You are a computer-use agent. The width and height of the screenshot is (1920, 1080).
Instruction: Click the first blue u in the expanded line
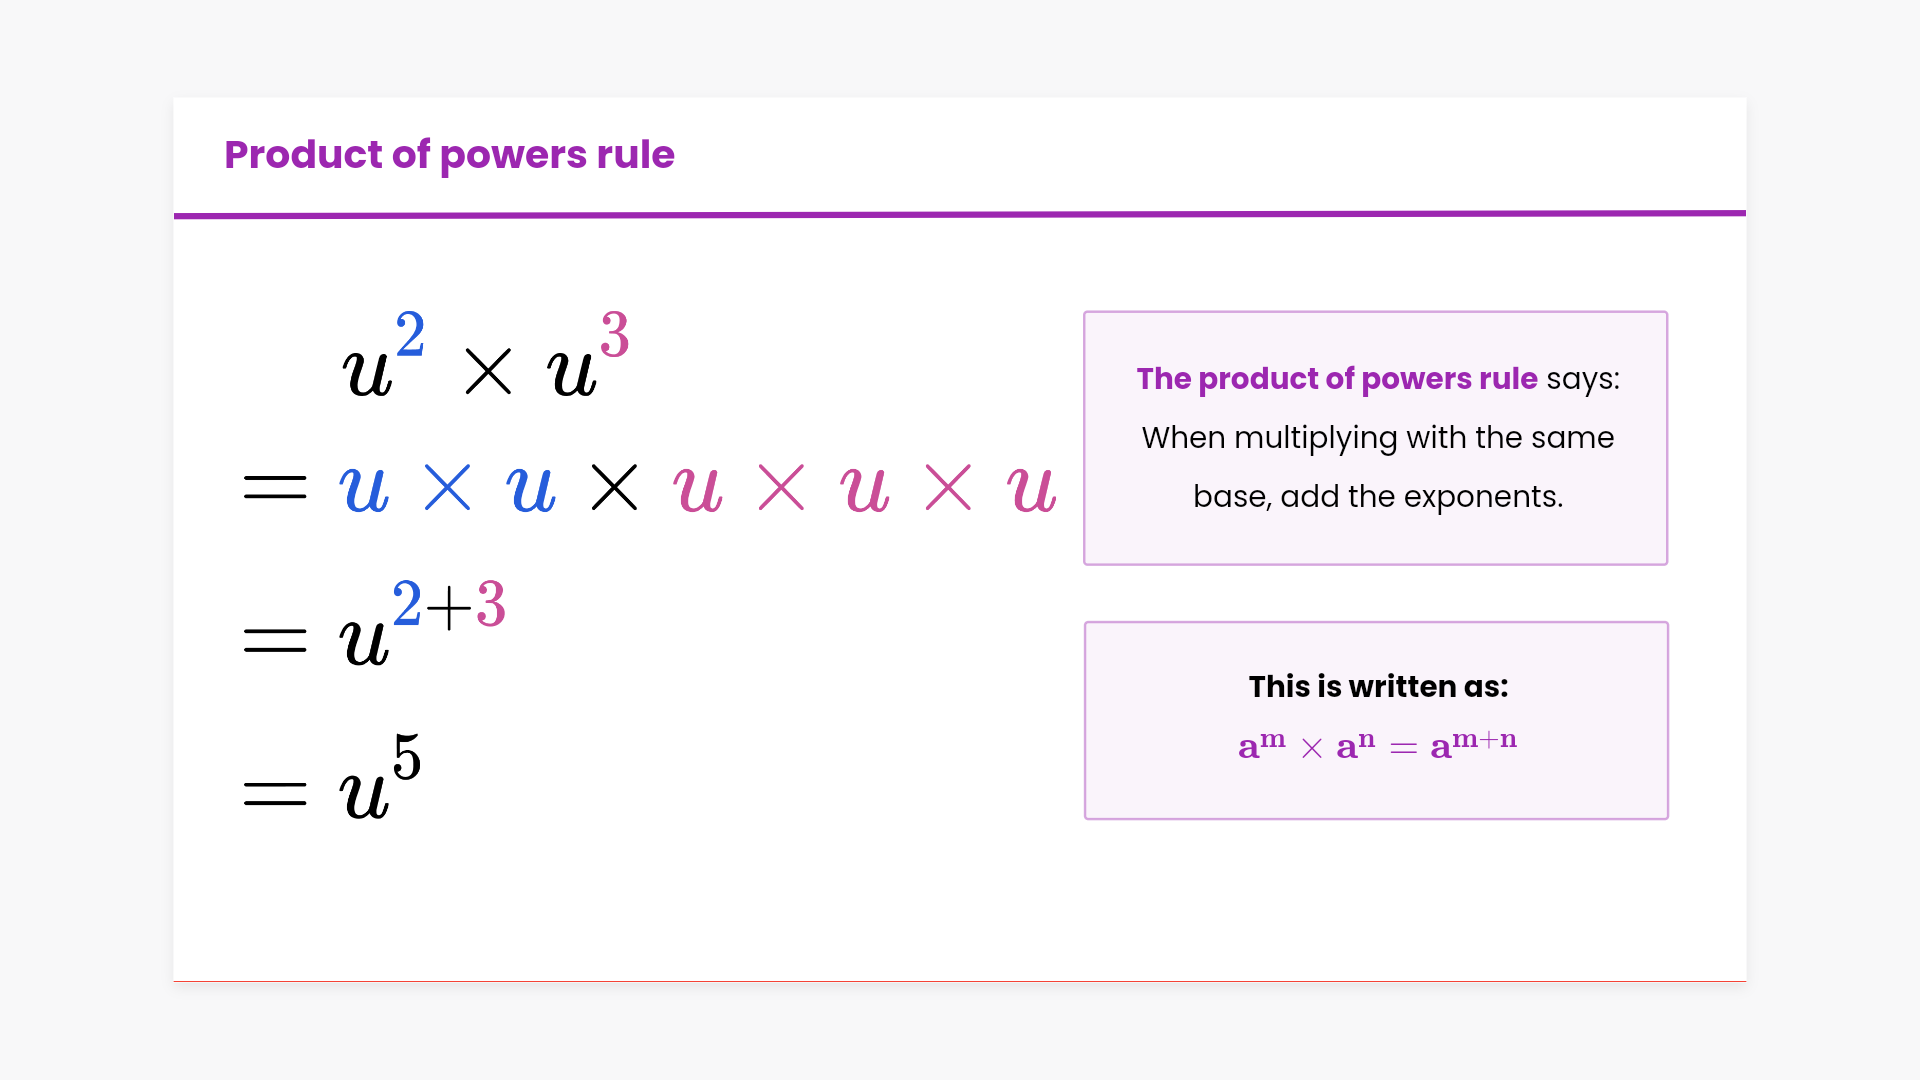[364, 490]
